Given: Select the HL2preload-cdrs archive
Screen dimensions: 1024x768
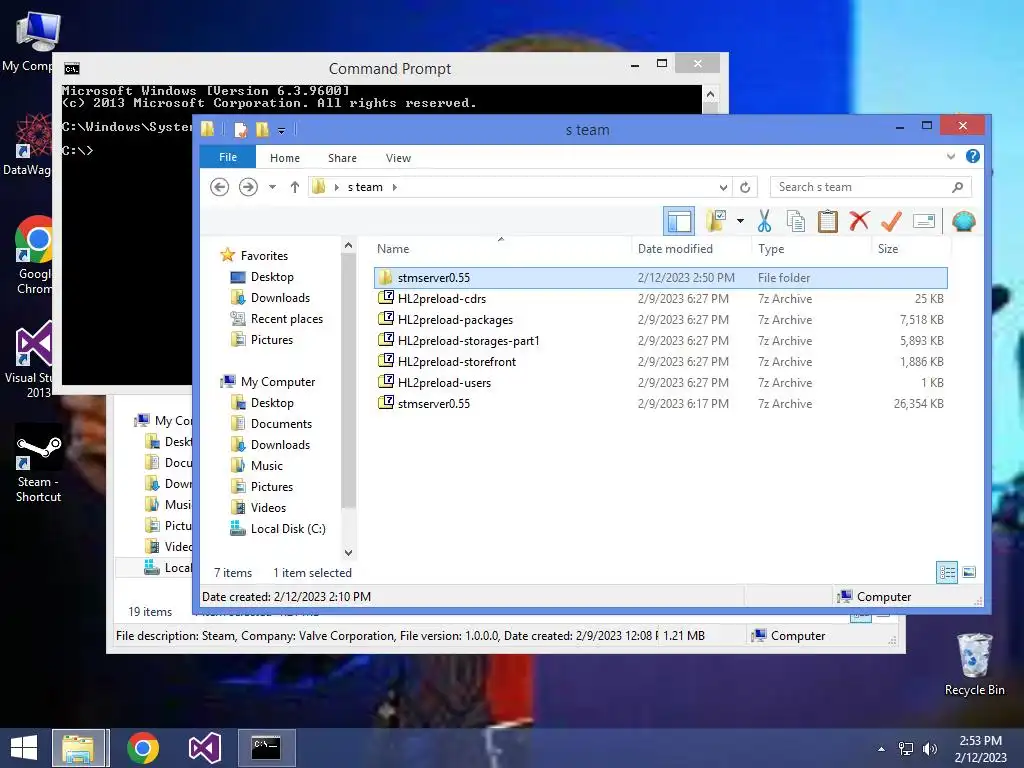Looking at the screenshot, I should [x=661, y=298].
